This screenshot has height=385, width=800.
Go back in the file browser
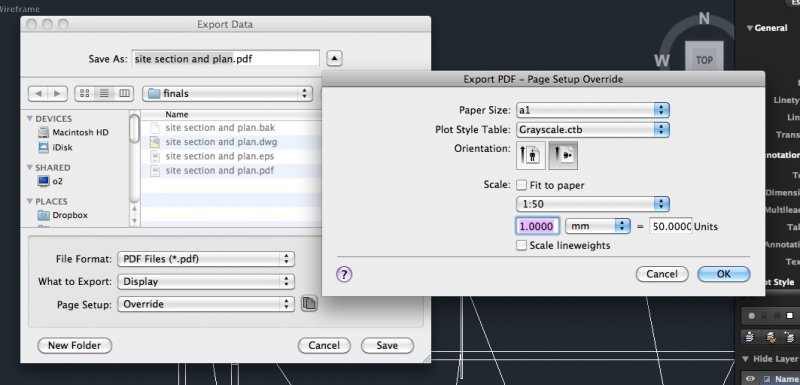38,93
